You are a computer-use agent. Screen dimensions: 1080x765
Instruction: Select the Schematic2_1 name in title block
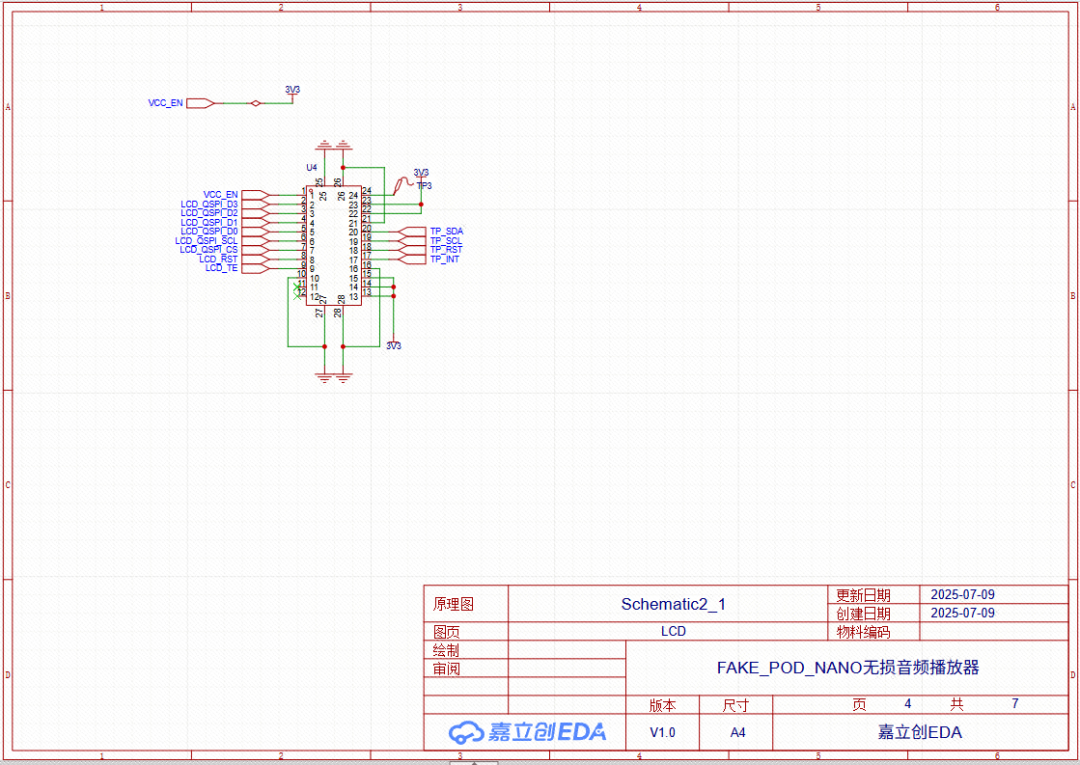point(673,604)
